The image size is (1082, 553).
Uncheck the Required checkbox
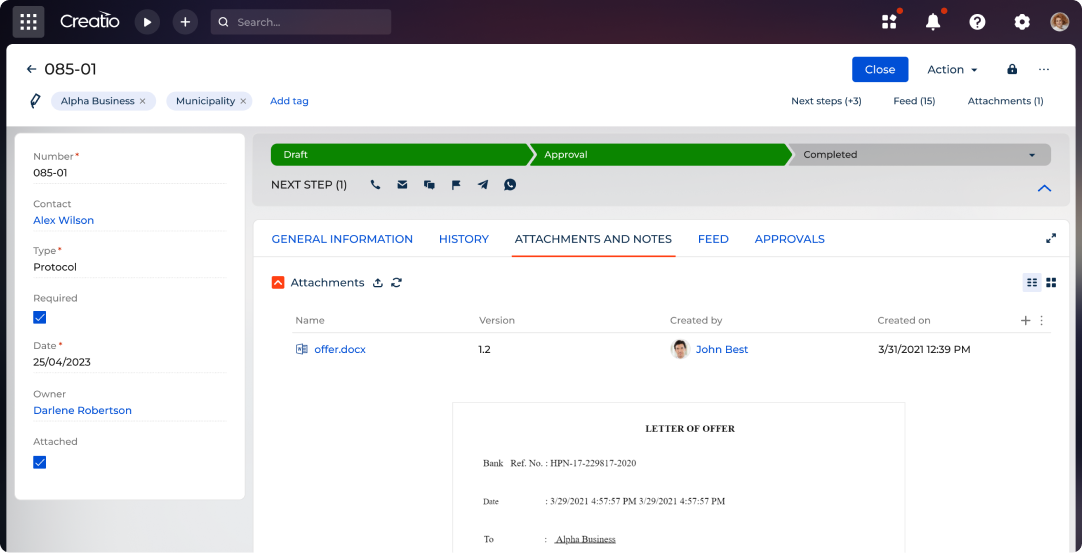tap(40, 317)
